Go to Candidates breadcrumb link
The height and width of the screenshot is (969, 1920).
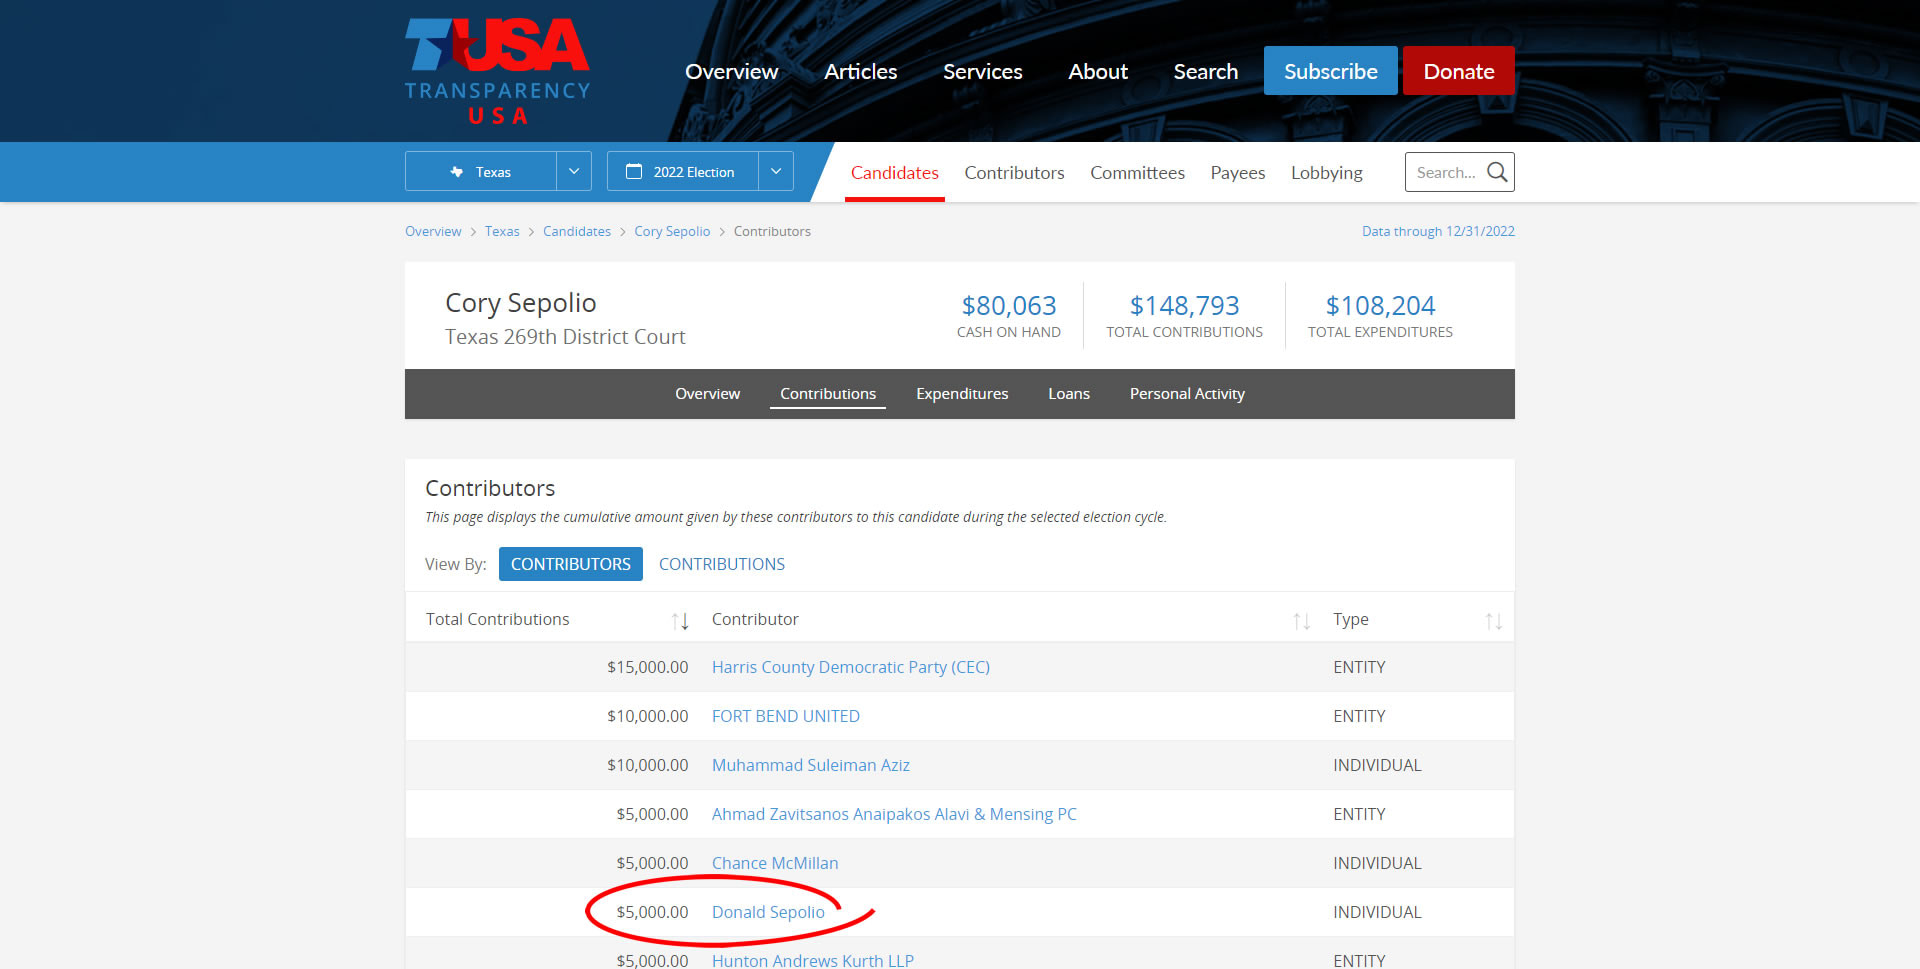click(577, 231)
